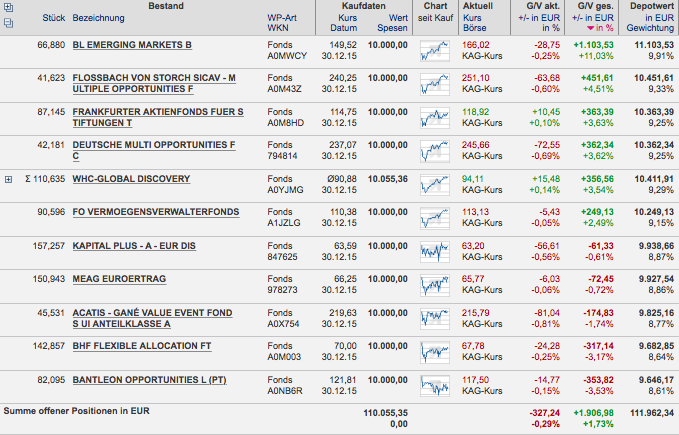Toggle descending sort on G/V ges. in %
The image size is (679, 435).
click(x=600, y=28)
